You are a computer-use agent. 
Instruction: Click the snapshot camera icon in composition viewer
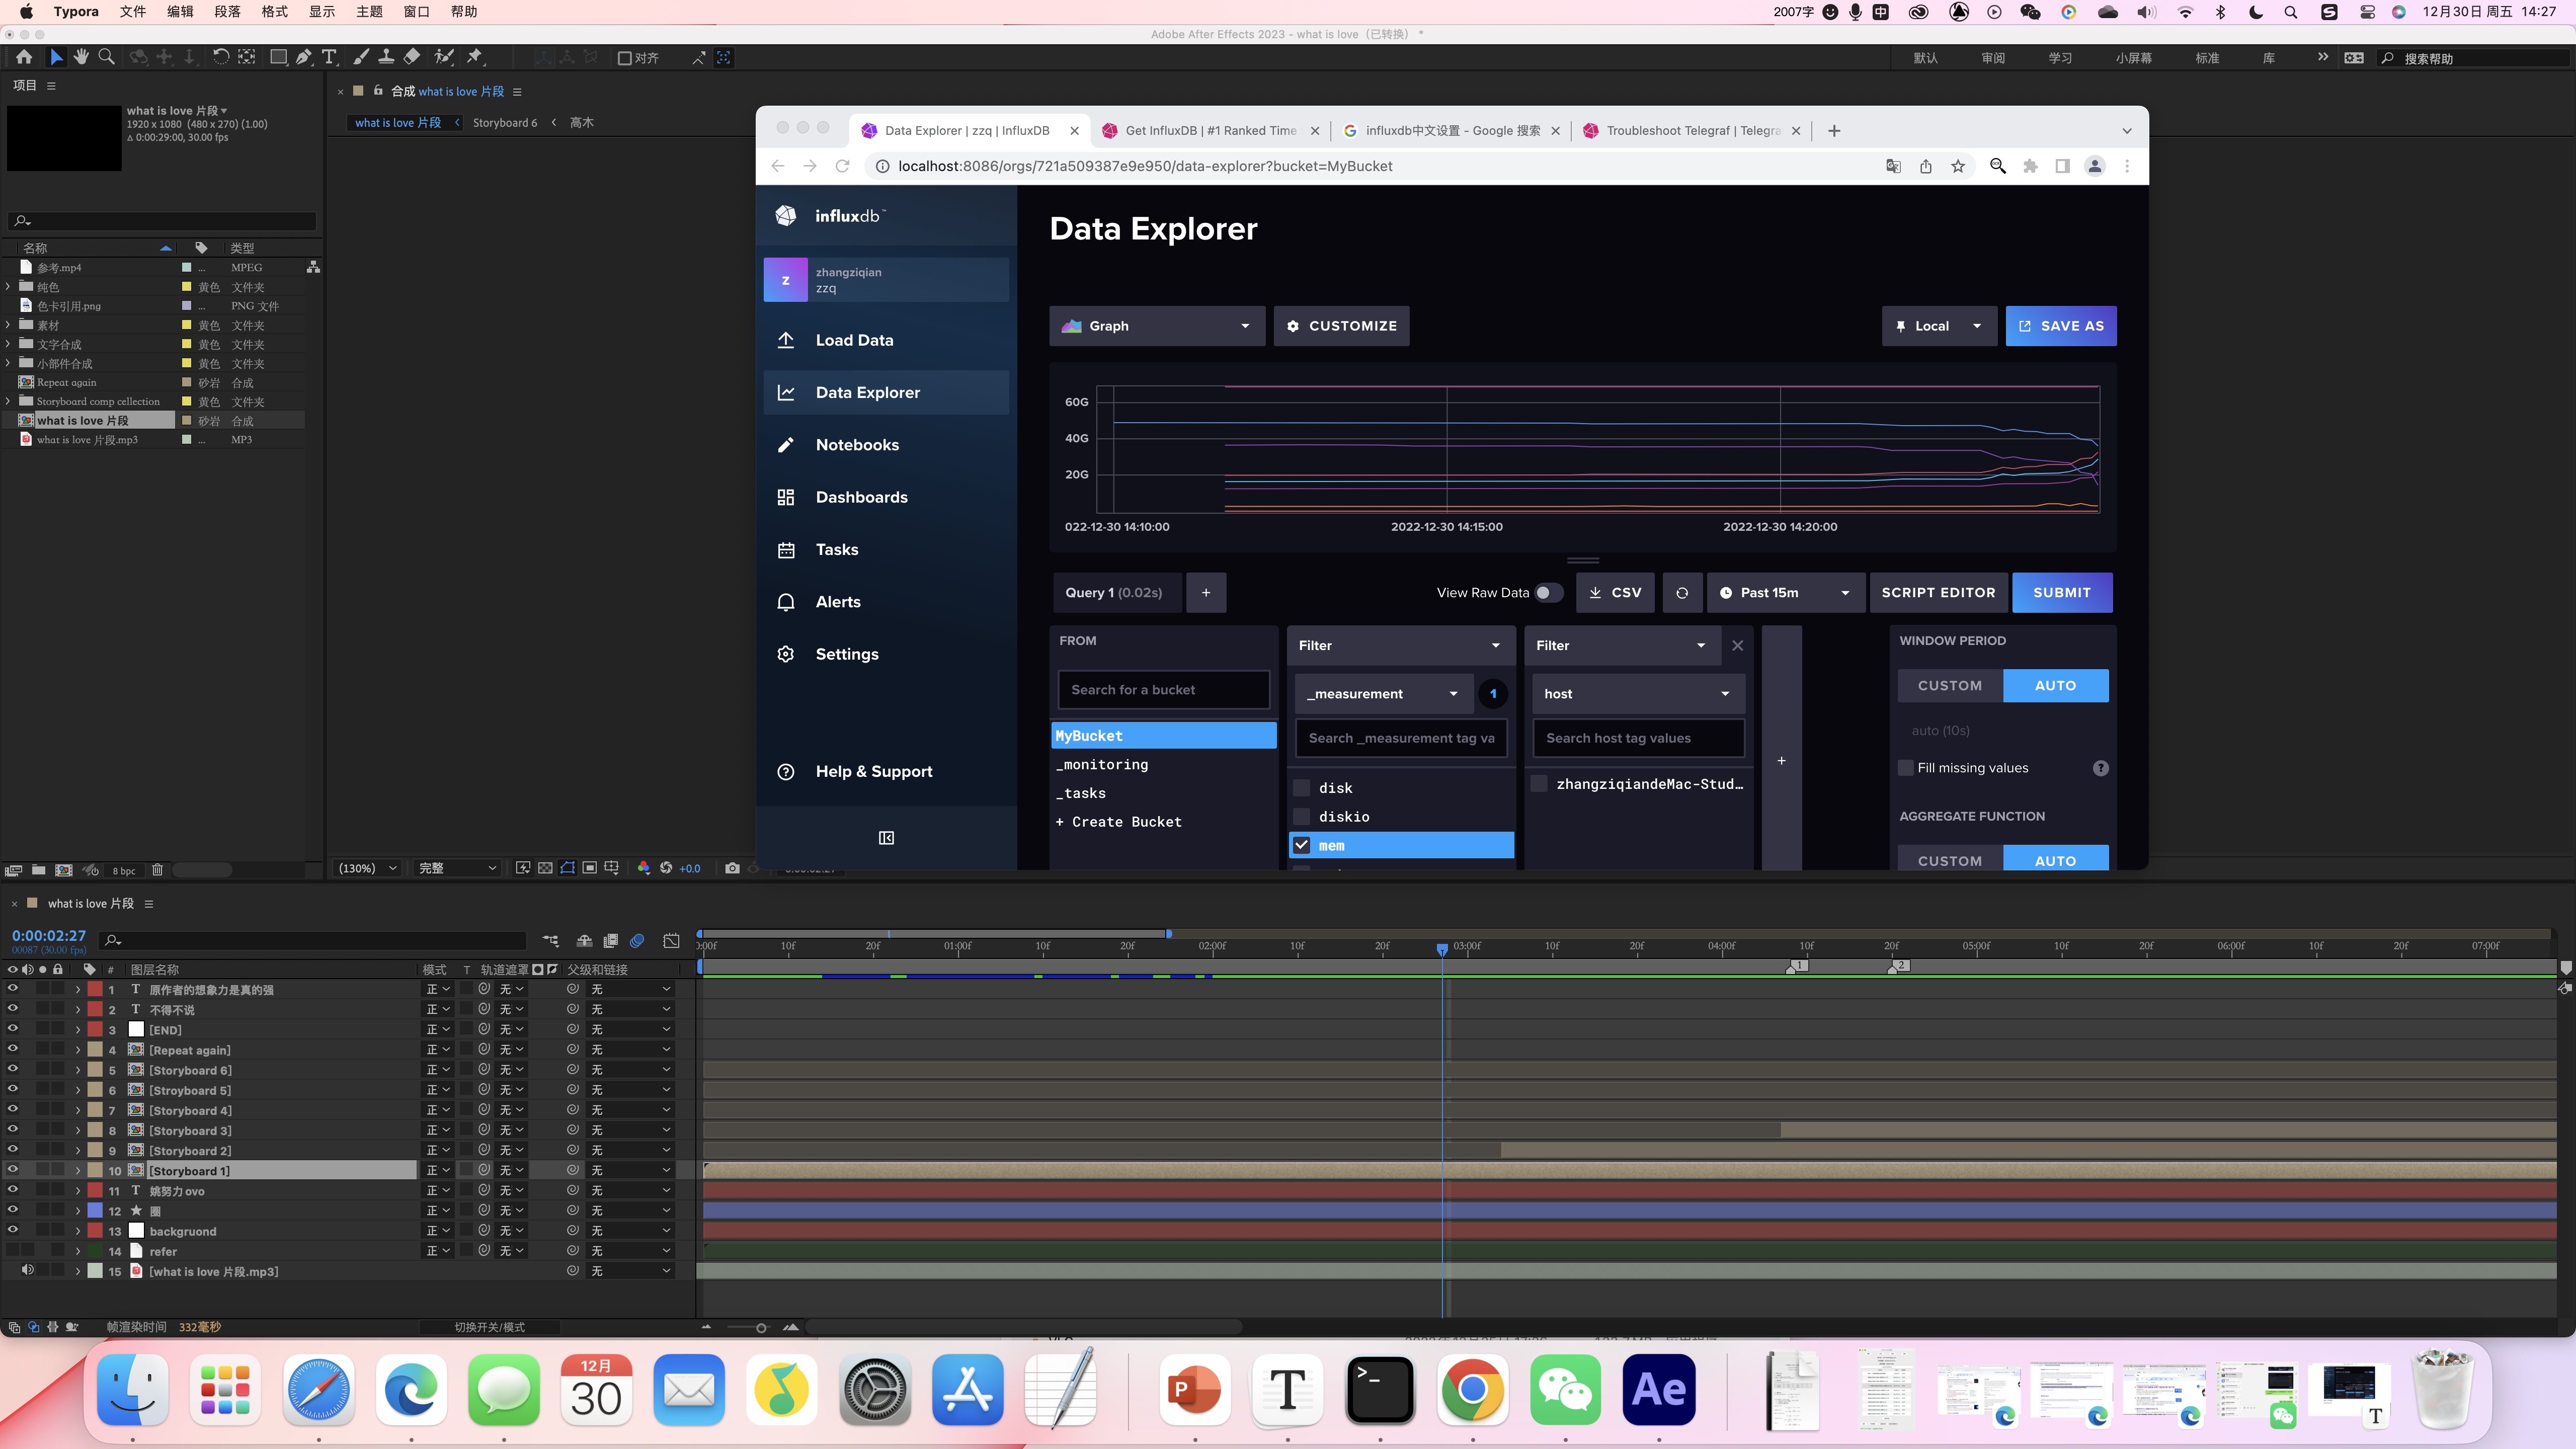pyautogui.click(x=732, y=868)
